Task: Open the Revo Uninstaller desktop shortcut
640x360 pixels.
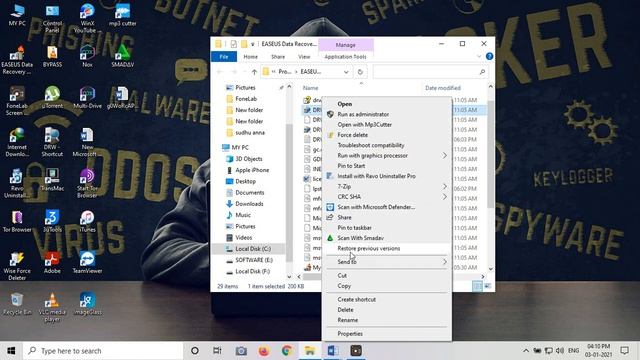Action: pos(17,183)
